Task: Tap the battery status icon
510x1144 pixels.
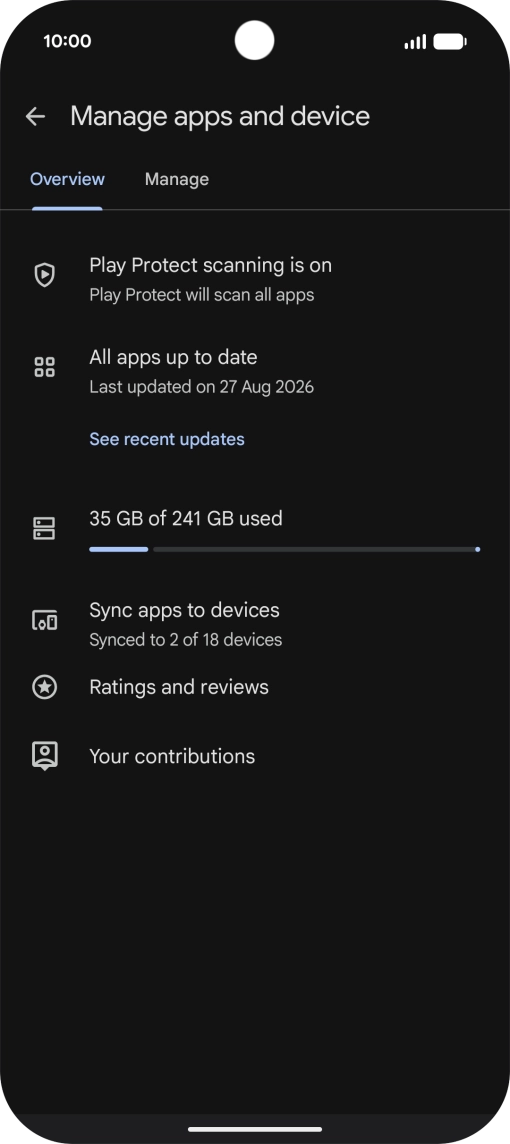Action: [x=449, y=42]
